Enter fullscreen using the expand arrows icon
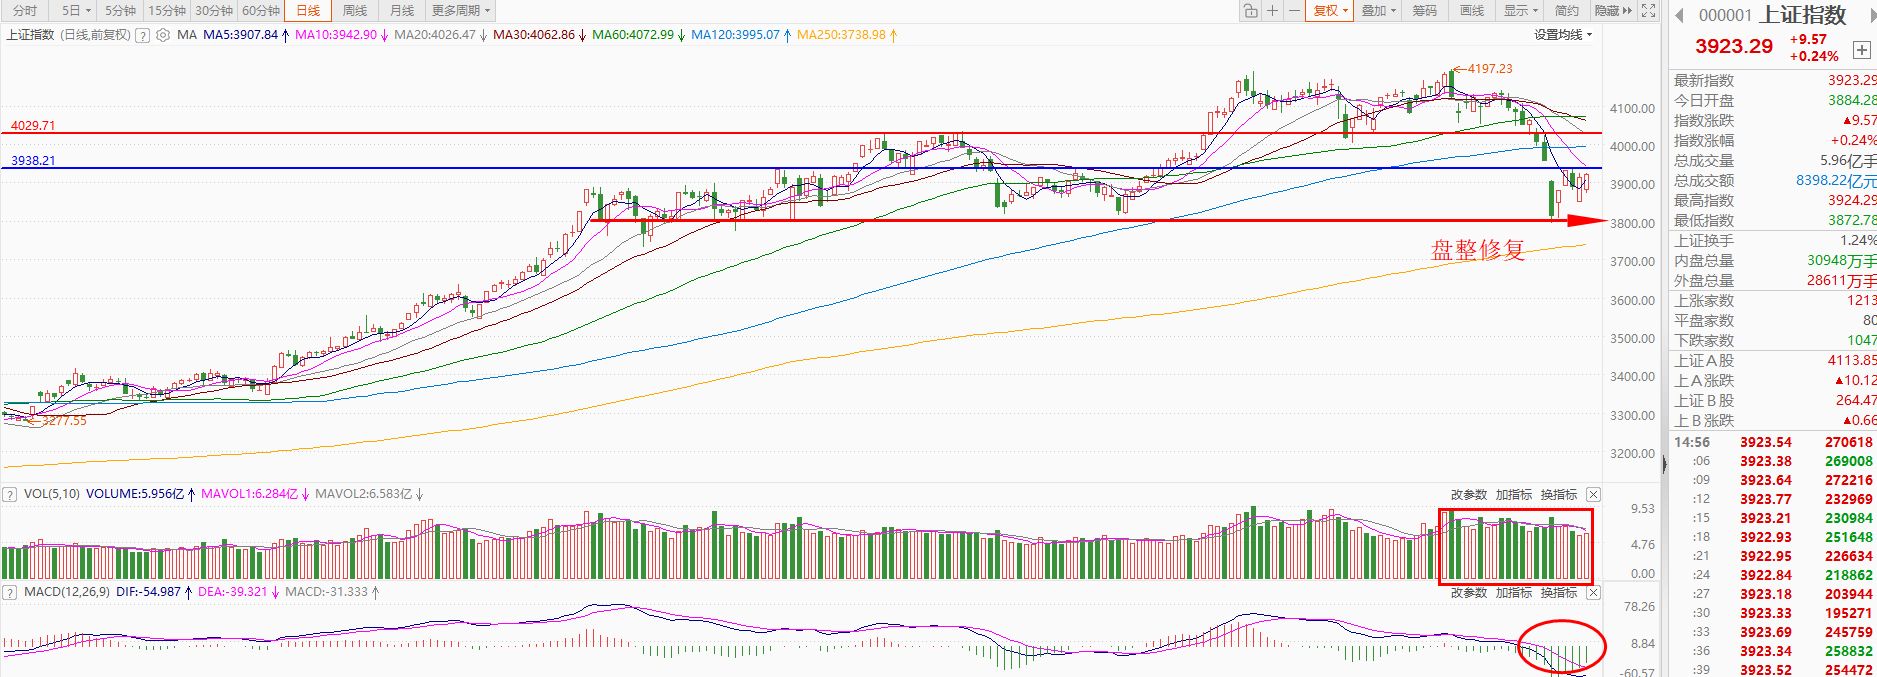The image size is (1877, 677). click(x=1649, y=11)
